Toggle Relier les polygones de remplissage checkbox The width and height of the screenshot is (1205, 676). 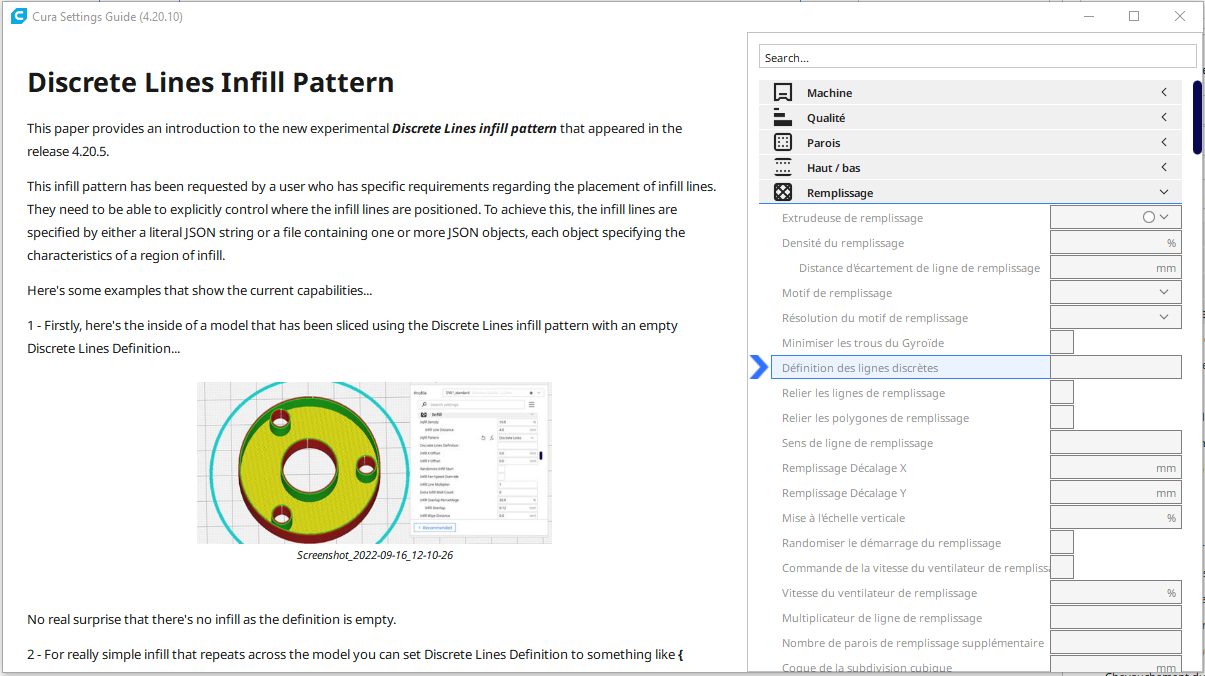[x=1062, y=417]
